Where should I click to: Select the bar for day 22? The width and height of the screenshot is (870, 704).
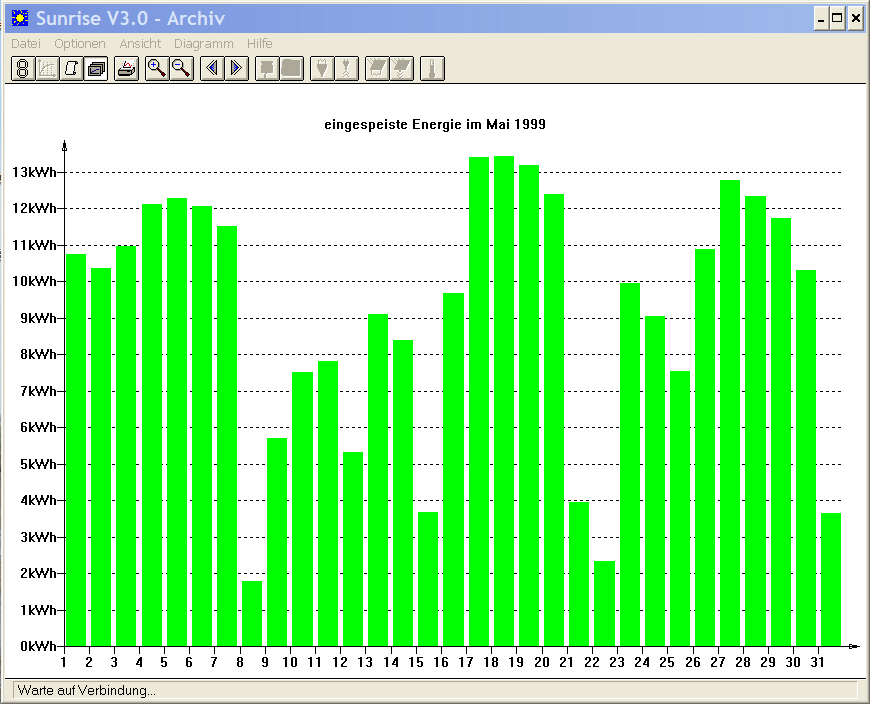coord(604,604)
